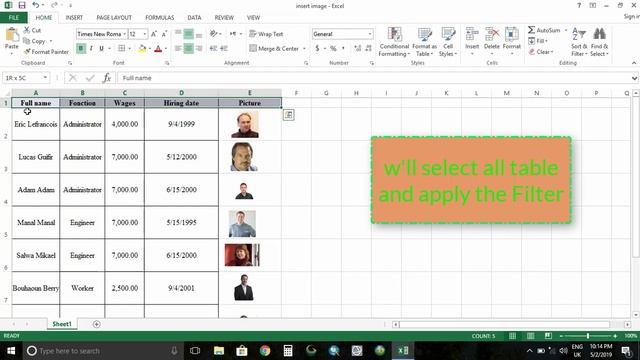Switch to the REVIEW tab

pos(224,18)
